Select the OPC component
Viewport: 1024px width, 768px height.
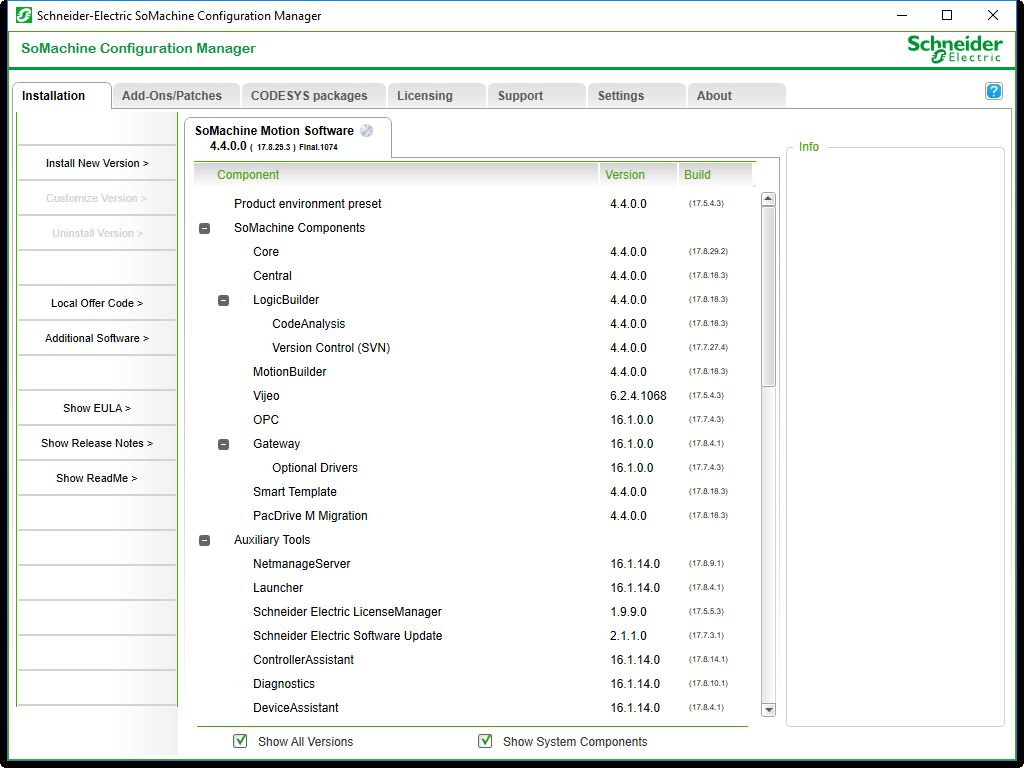click(x=475, y=420)
